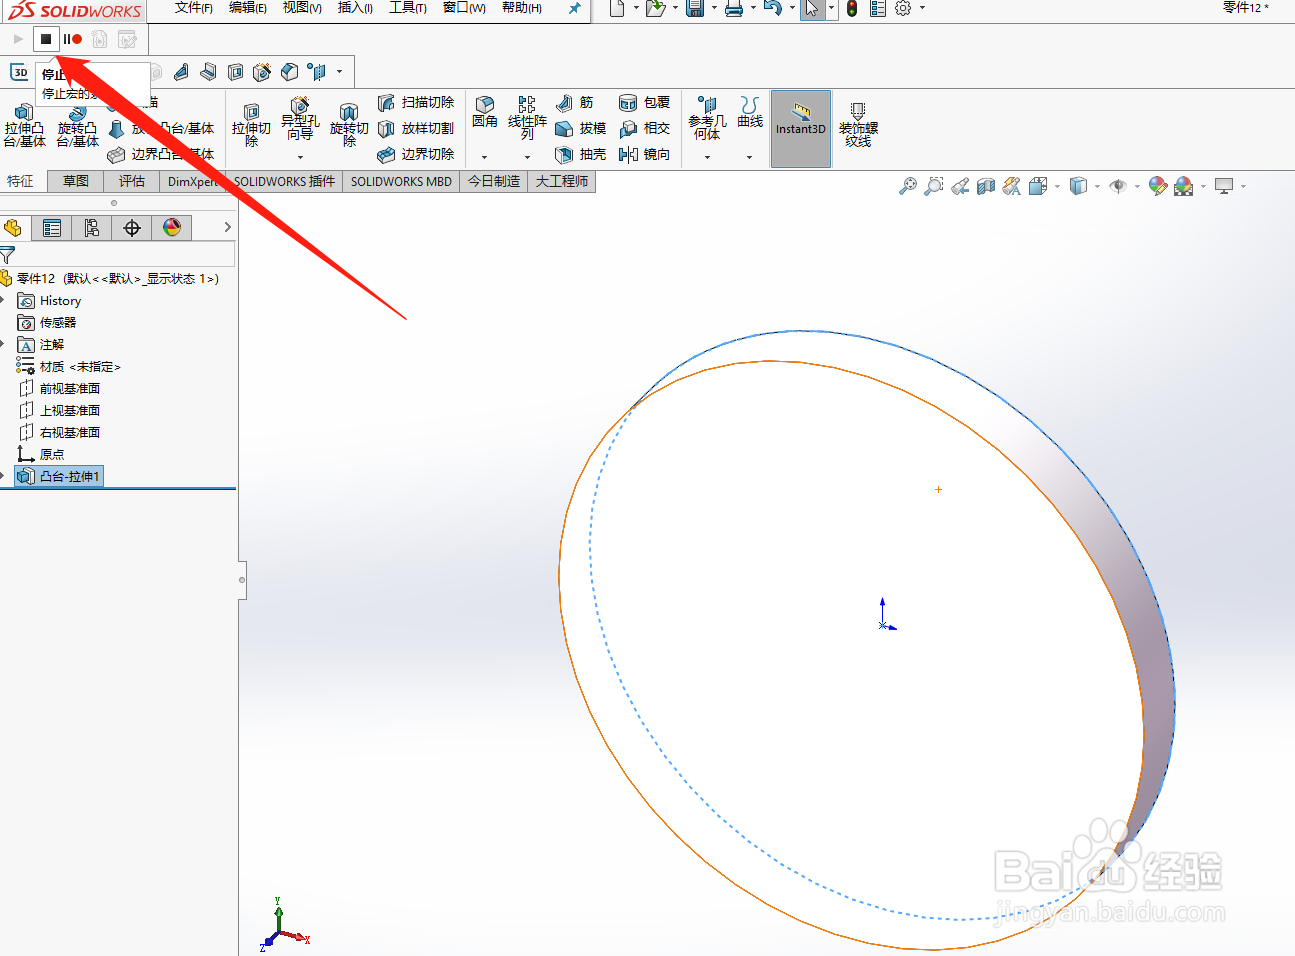Screen dimensions: 1295x956
Task: Click the Linear Pattern tool
Action: point(527,118)
